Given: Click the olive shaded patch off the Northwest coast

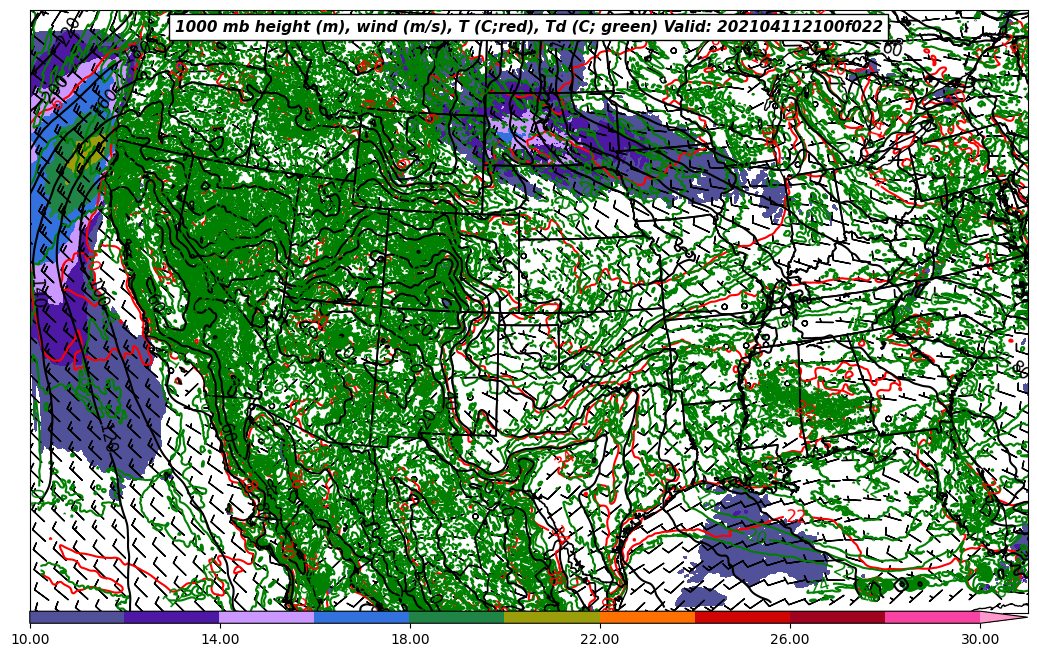Looking at the screenshot, I should [x=90, y=153].
